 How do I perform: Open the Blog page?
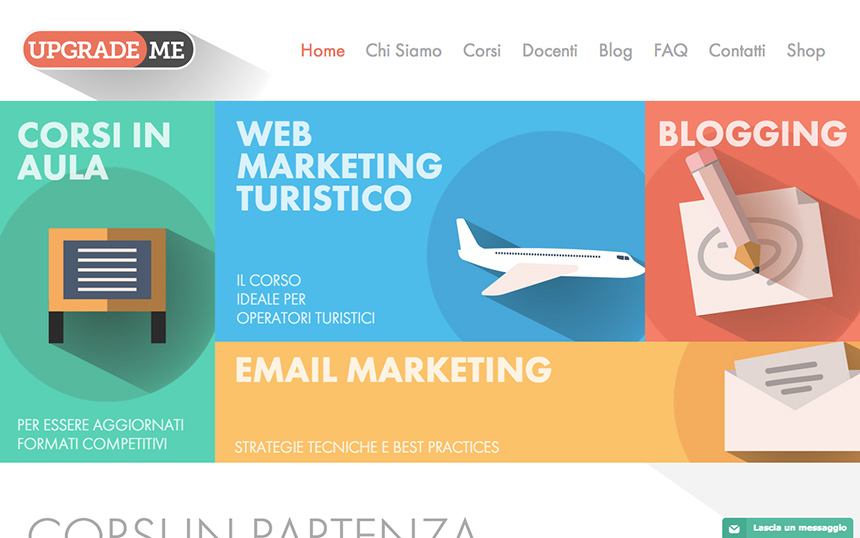615,51
